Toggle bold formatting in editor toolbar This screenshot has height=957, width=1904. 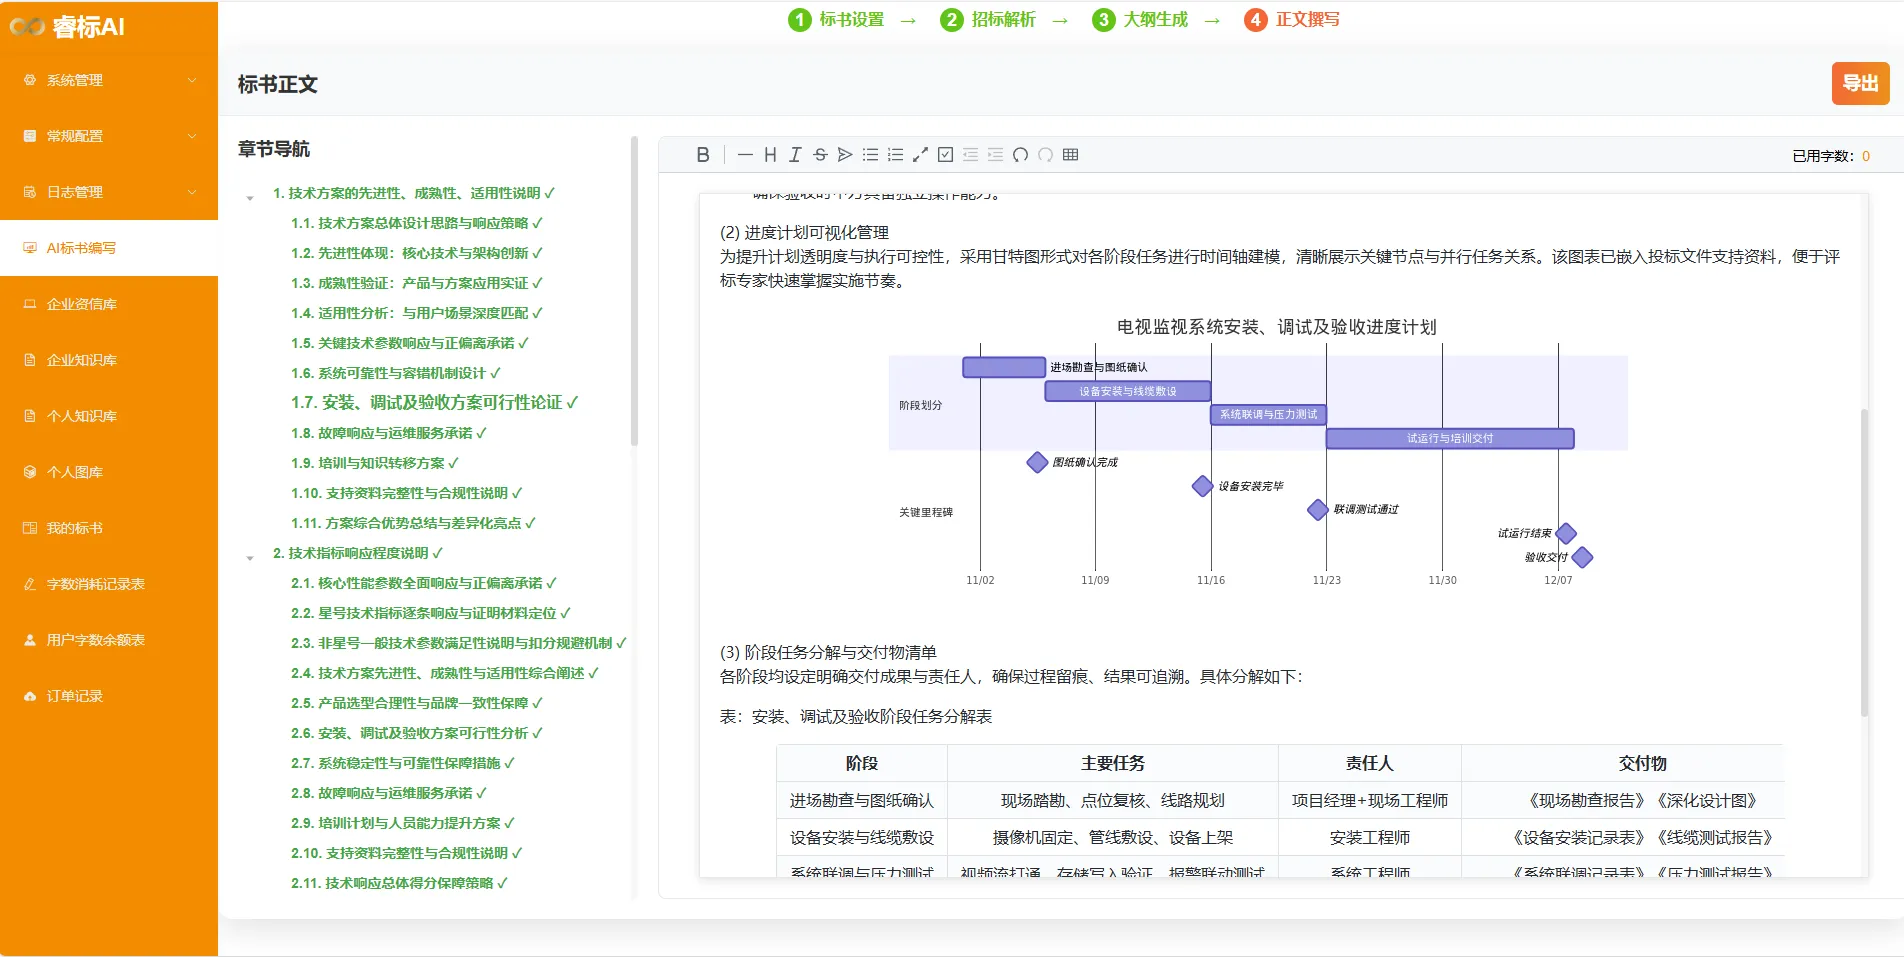703,155
